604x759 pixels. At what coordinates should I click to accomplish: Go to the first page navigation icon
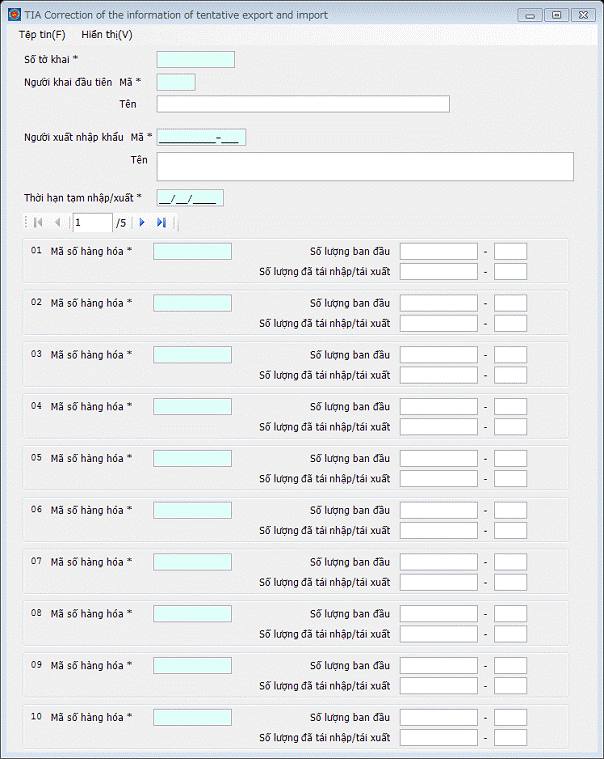(x=38, y=222)
